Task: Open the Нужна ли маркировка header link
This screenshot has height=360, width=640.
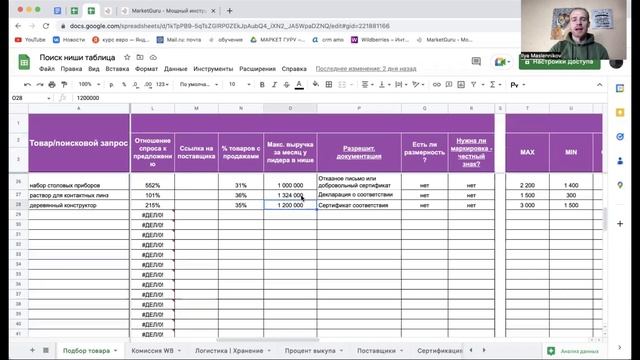Action: click(x=471, y=152)
